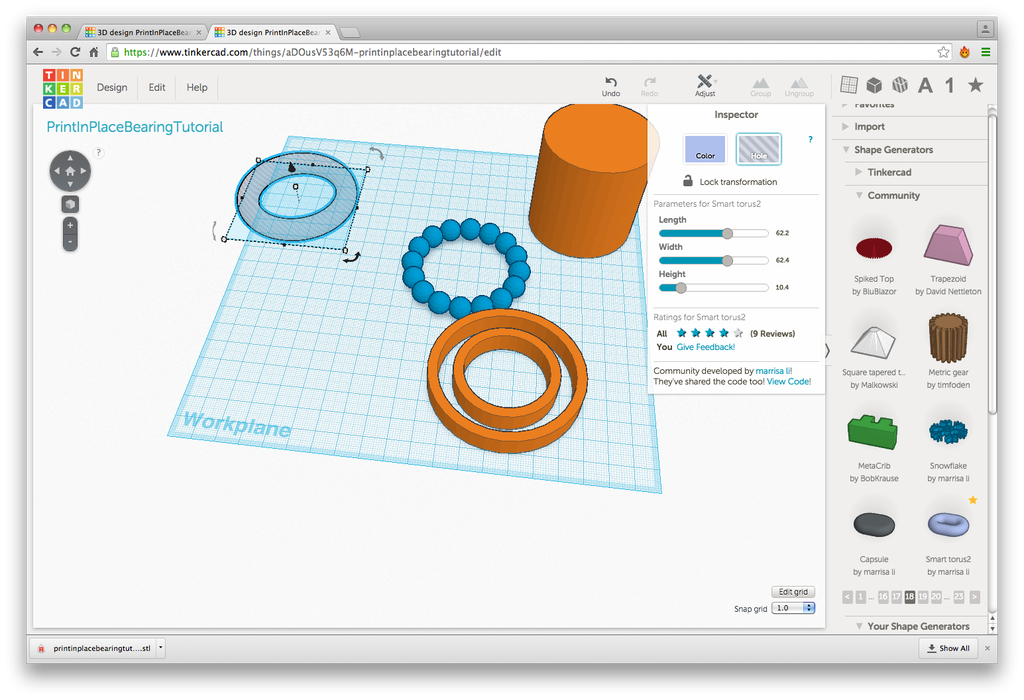Viewport: 1024px width, 700px height.
Task: Click the Tinkercad logo
Action: coord(63,88)
